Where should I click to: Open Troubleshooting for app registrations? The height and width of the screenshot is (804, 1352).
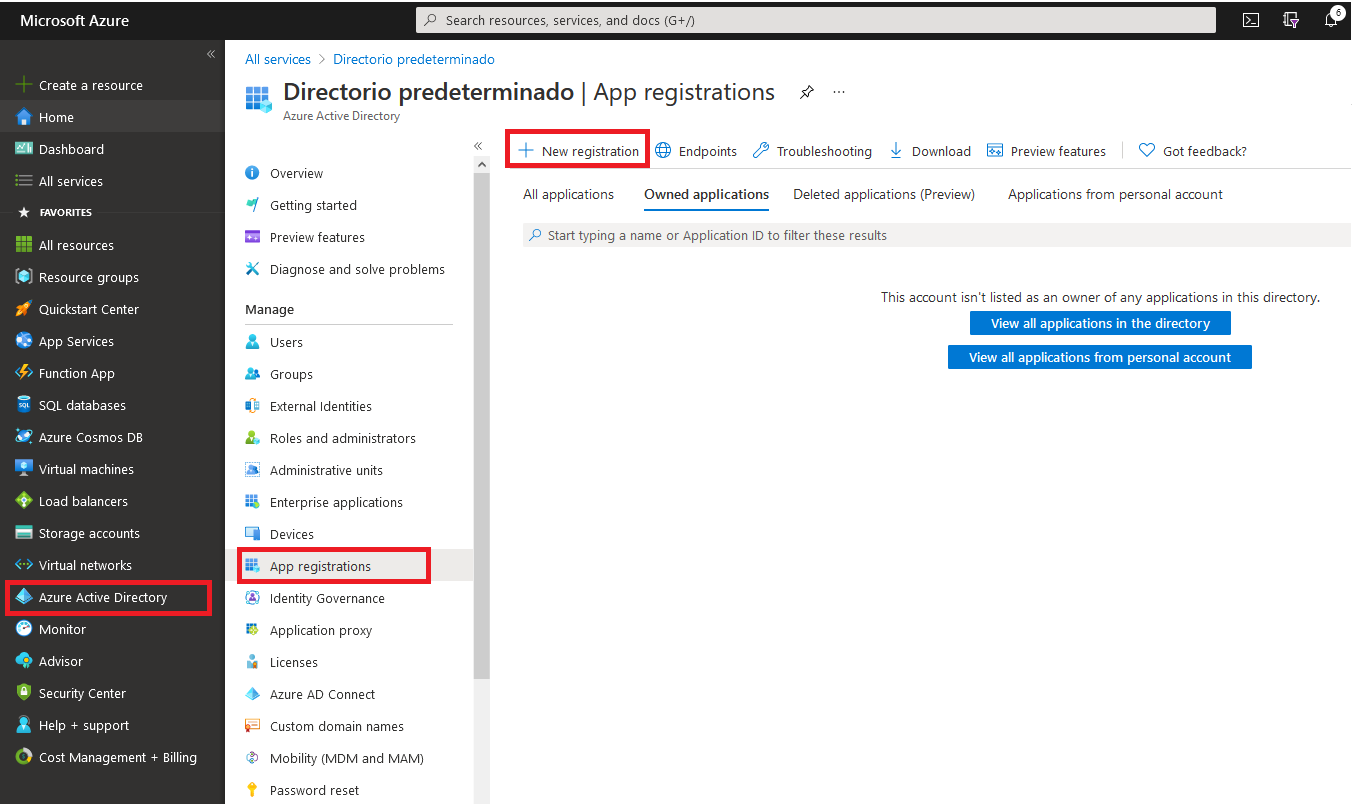tap(811, 150)
